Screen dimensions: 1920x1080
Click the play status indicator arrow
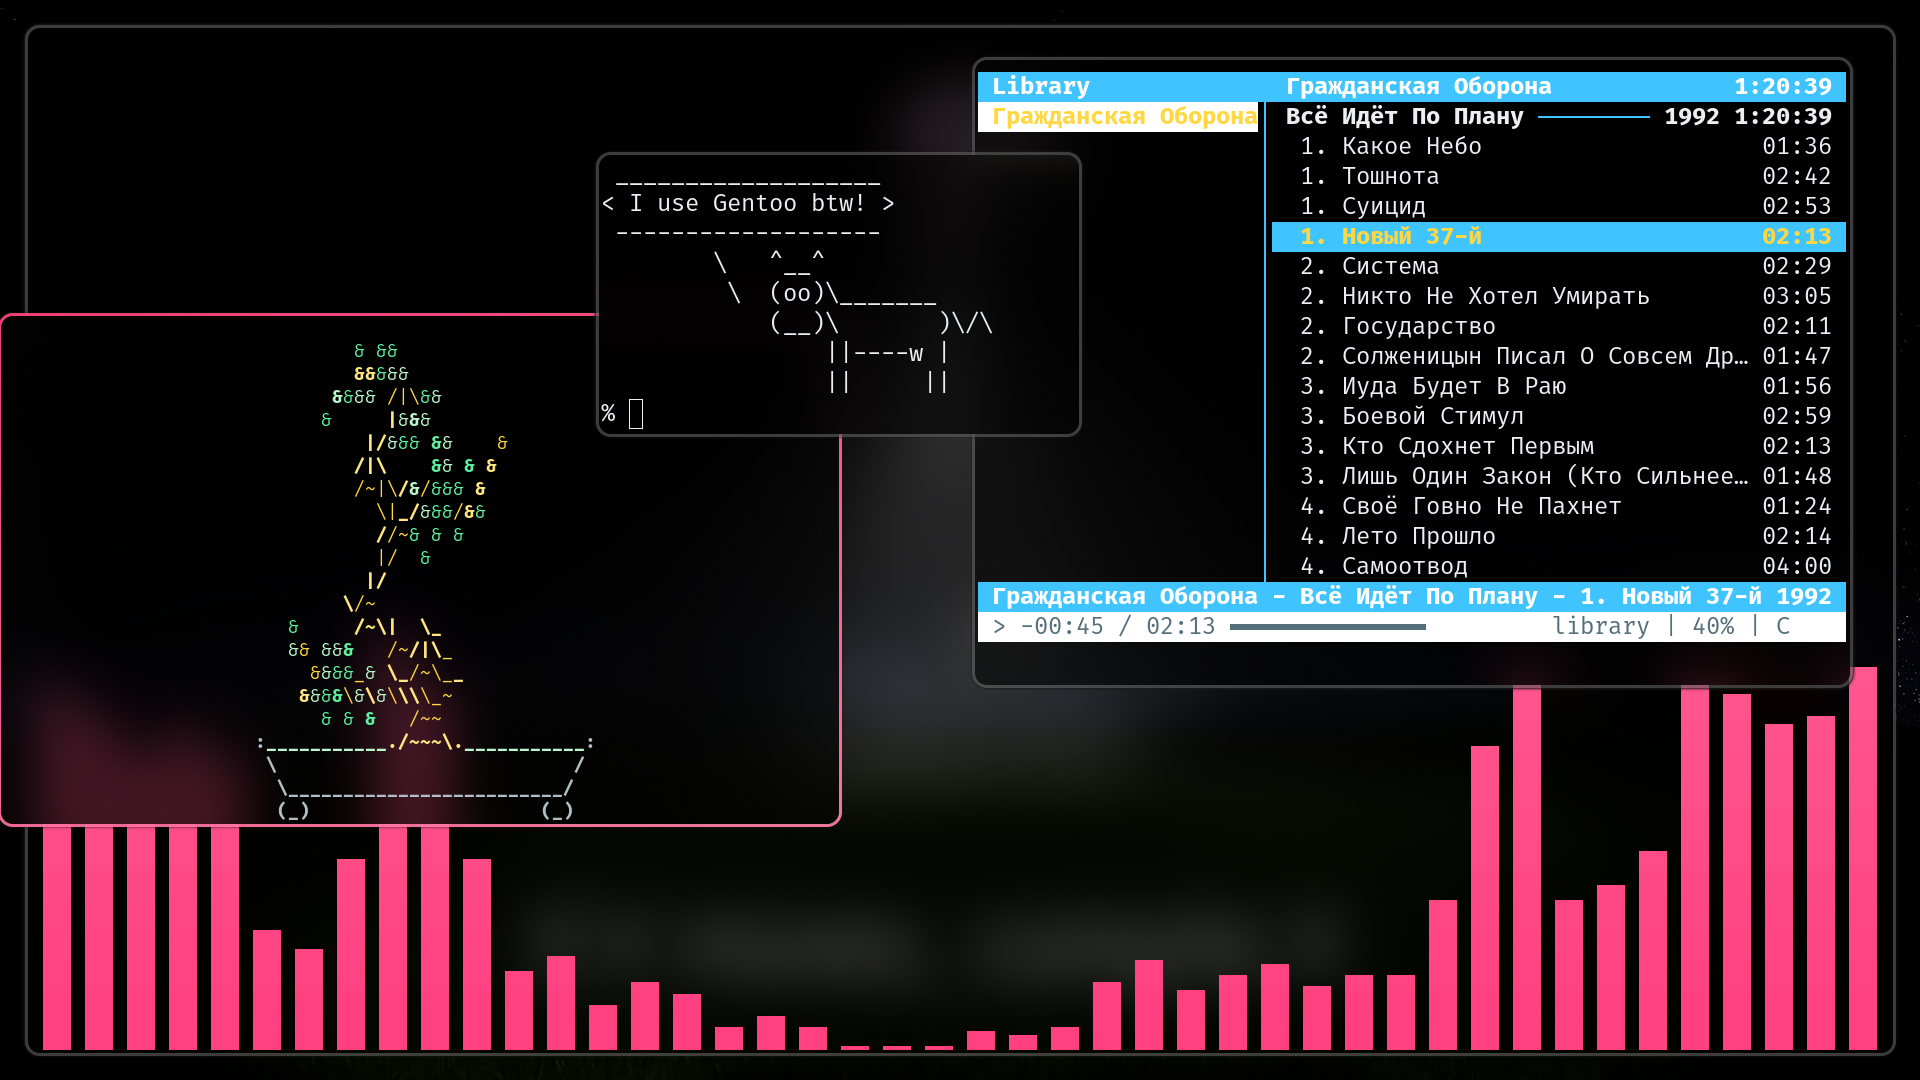(998, 627)
